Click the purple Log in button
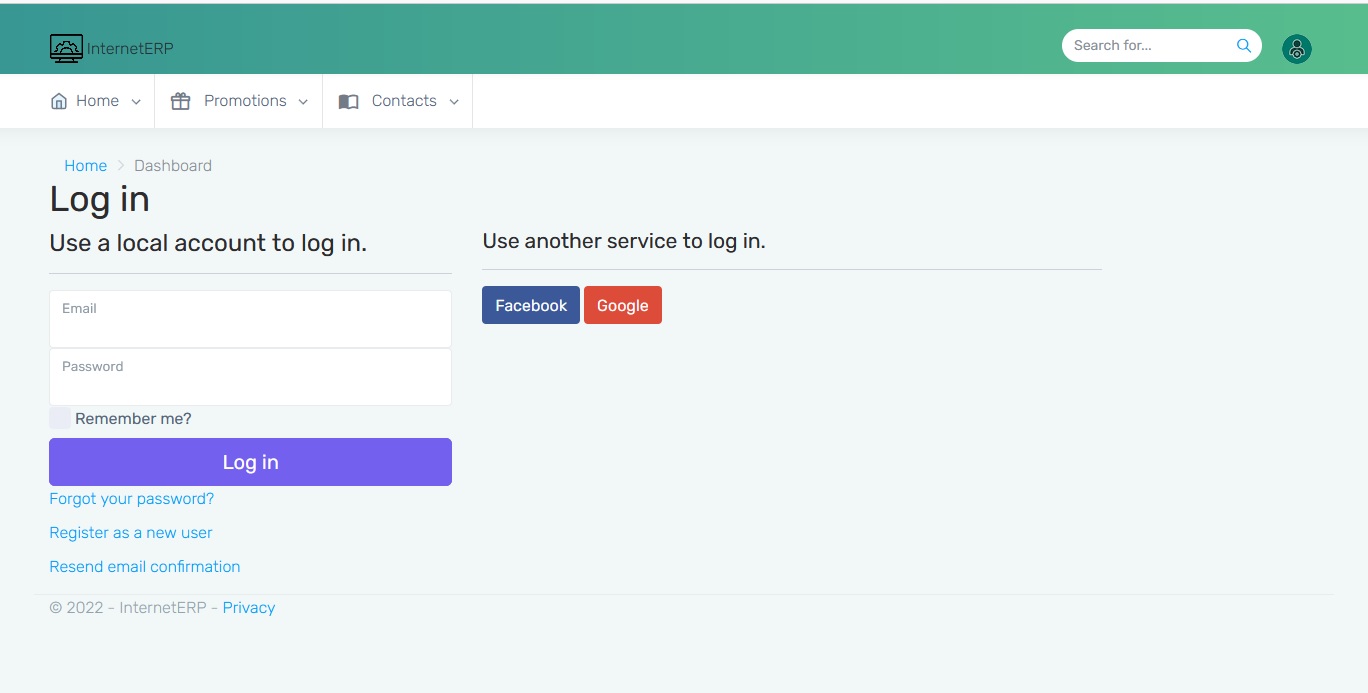 coord(250,462)
